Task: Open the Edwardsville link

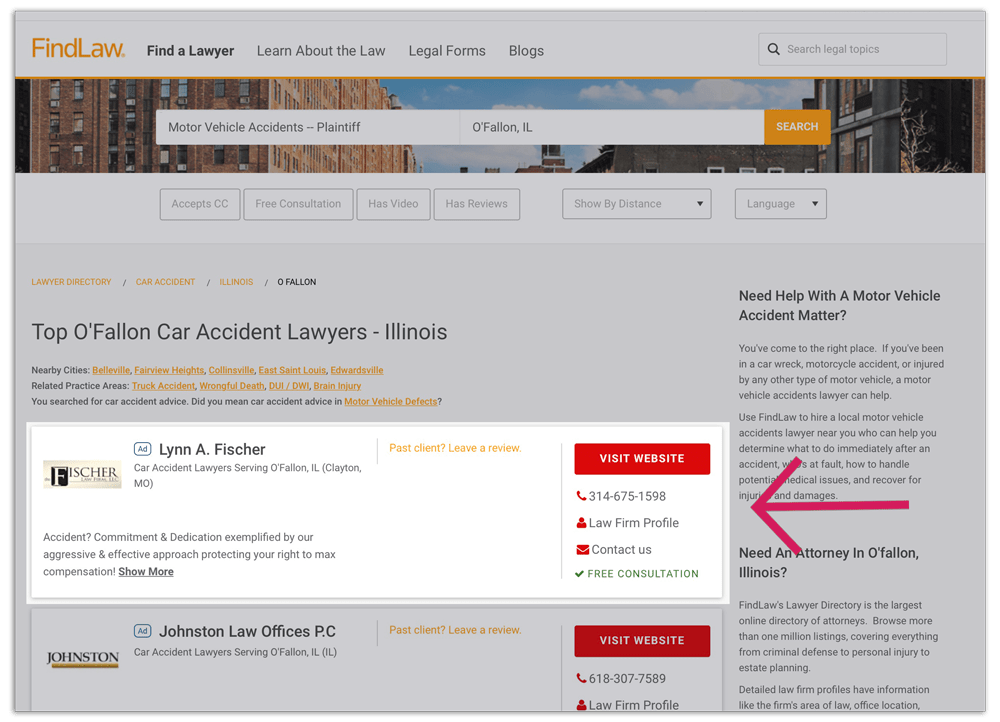Action: click(x=357, y=370)
